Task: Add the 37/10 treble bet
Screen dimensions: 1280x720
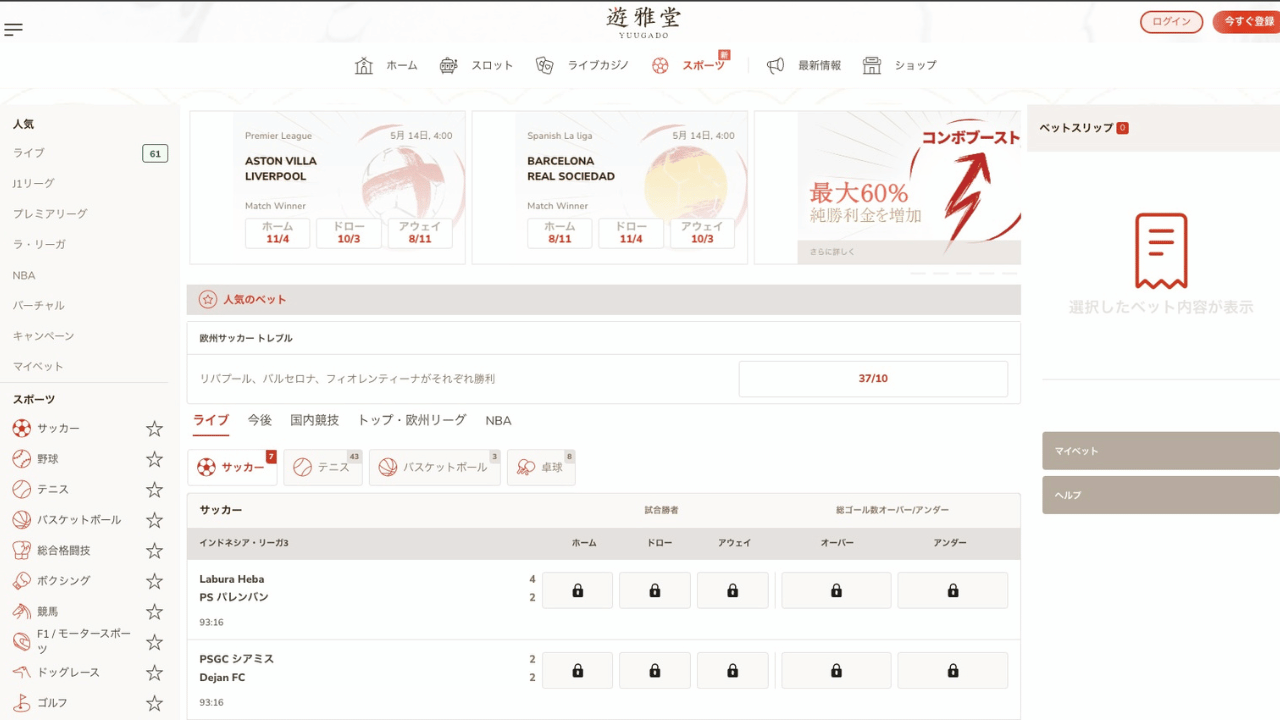Action: coord(873,379)
